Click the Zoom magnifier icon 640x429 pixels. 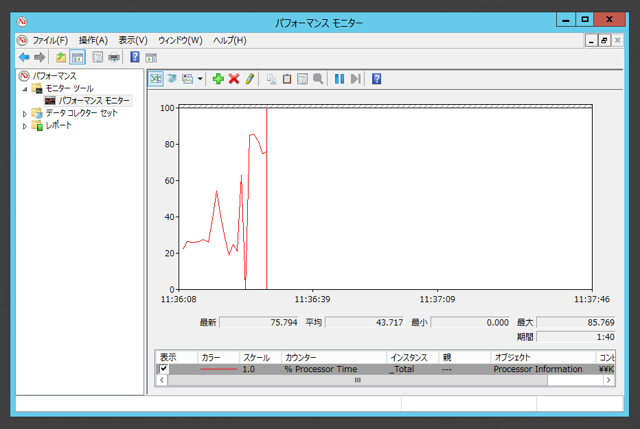point(318,79)
